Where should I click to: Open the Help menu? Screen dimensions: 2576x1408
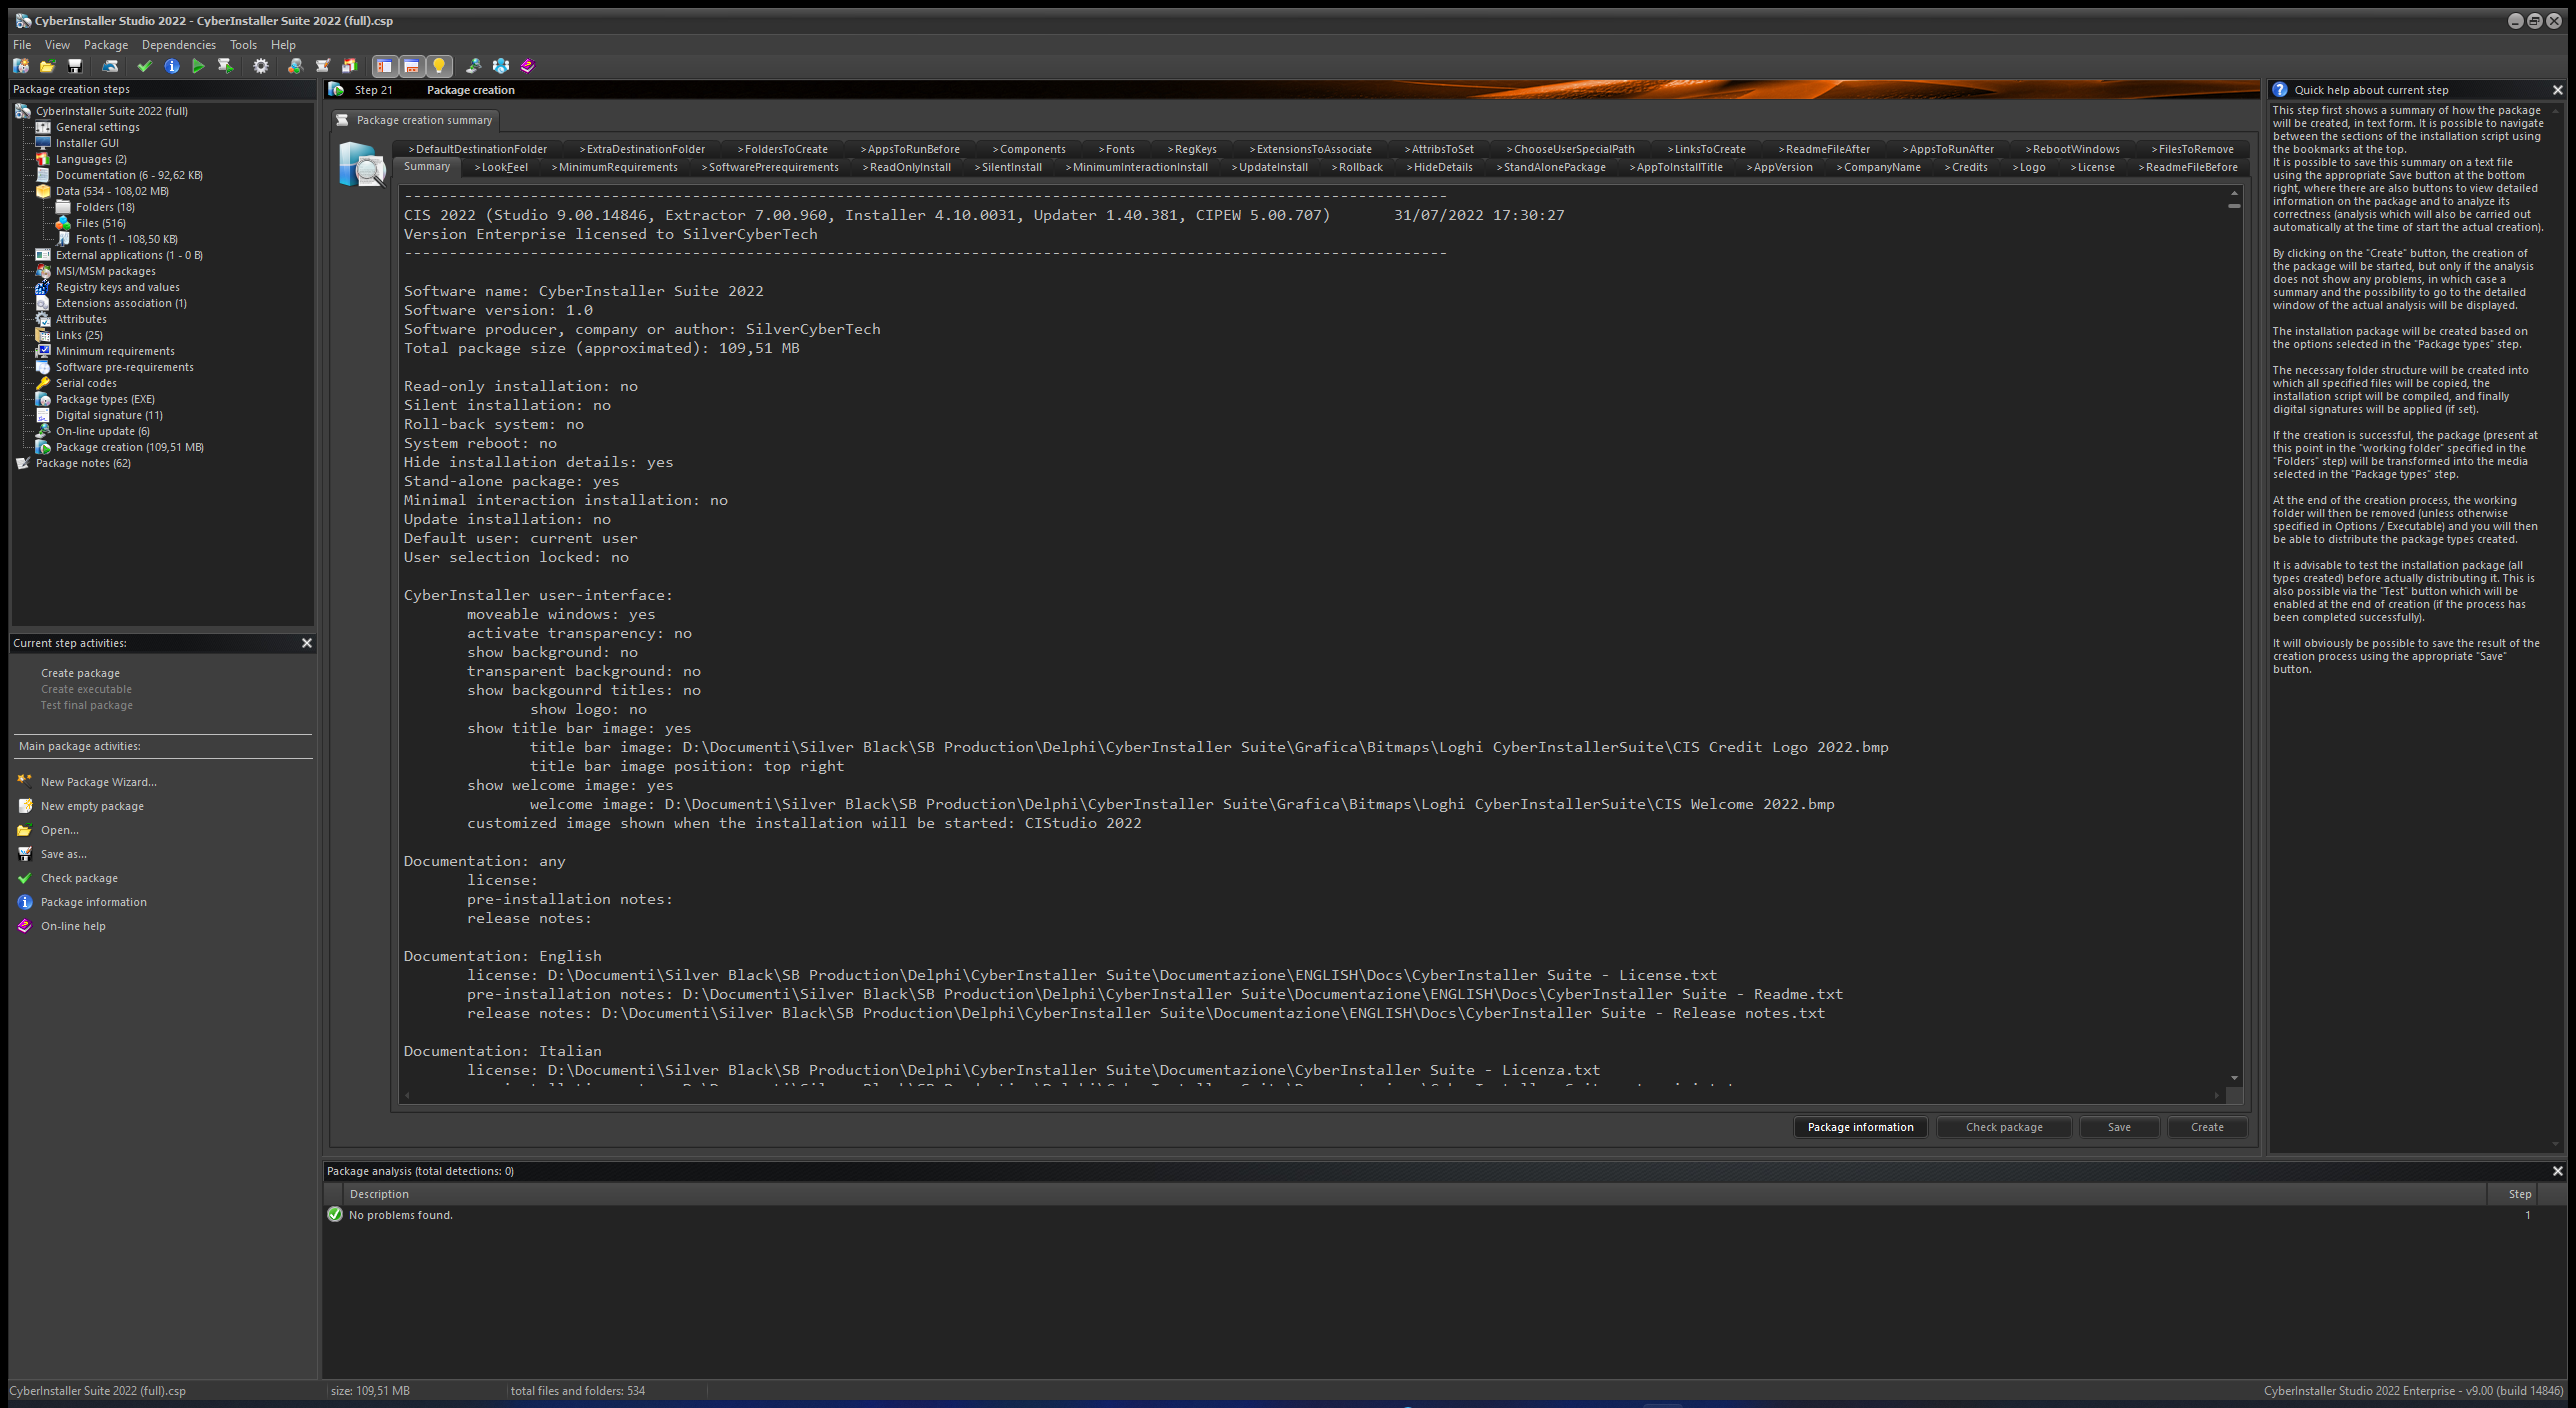pyautogui.click(x=283, y=45)
